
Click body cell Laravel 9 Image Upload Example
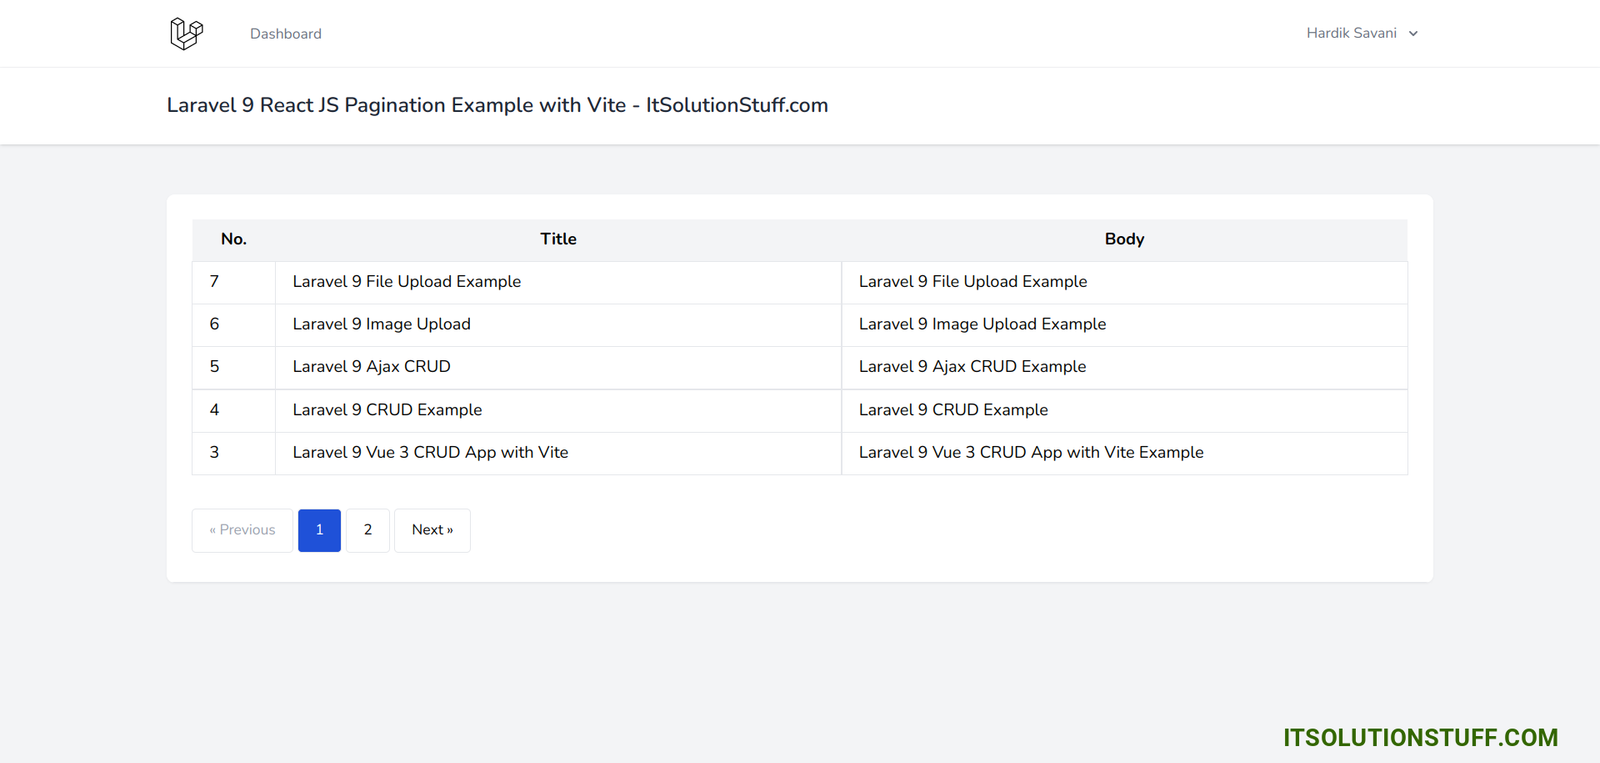point(982,324)
